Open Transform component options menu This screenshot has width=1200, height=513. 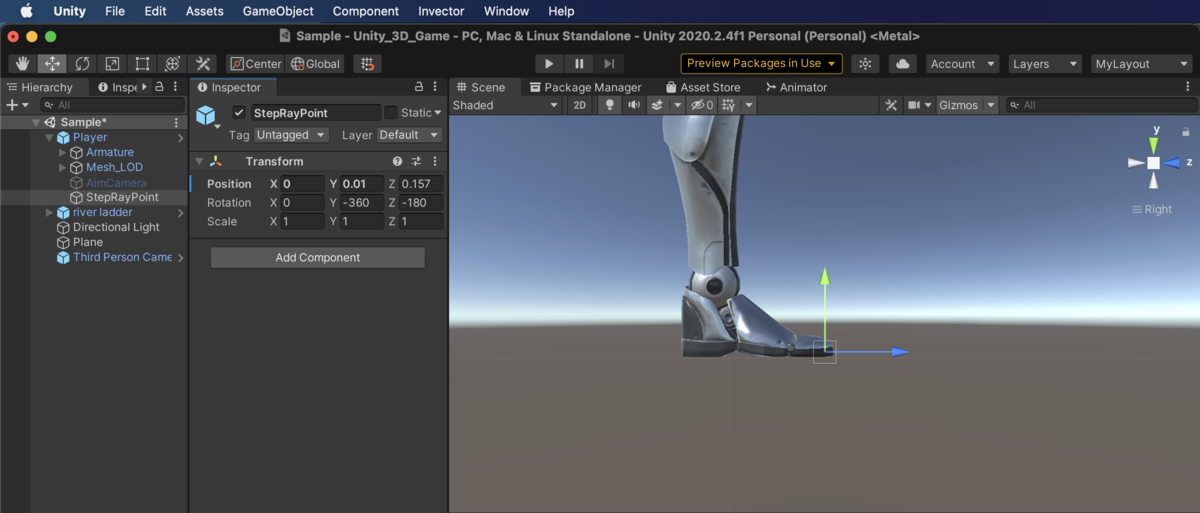435,161
